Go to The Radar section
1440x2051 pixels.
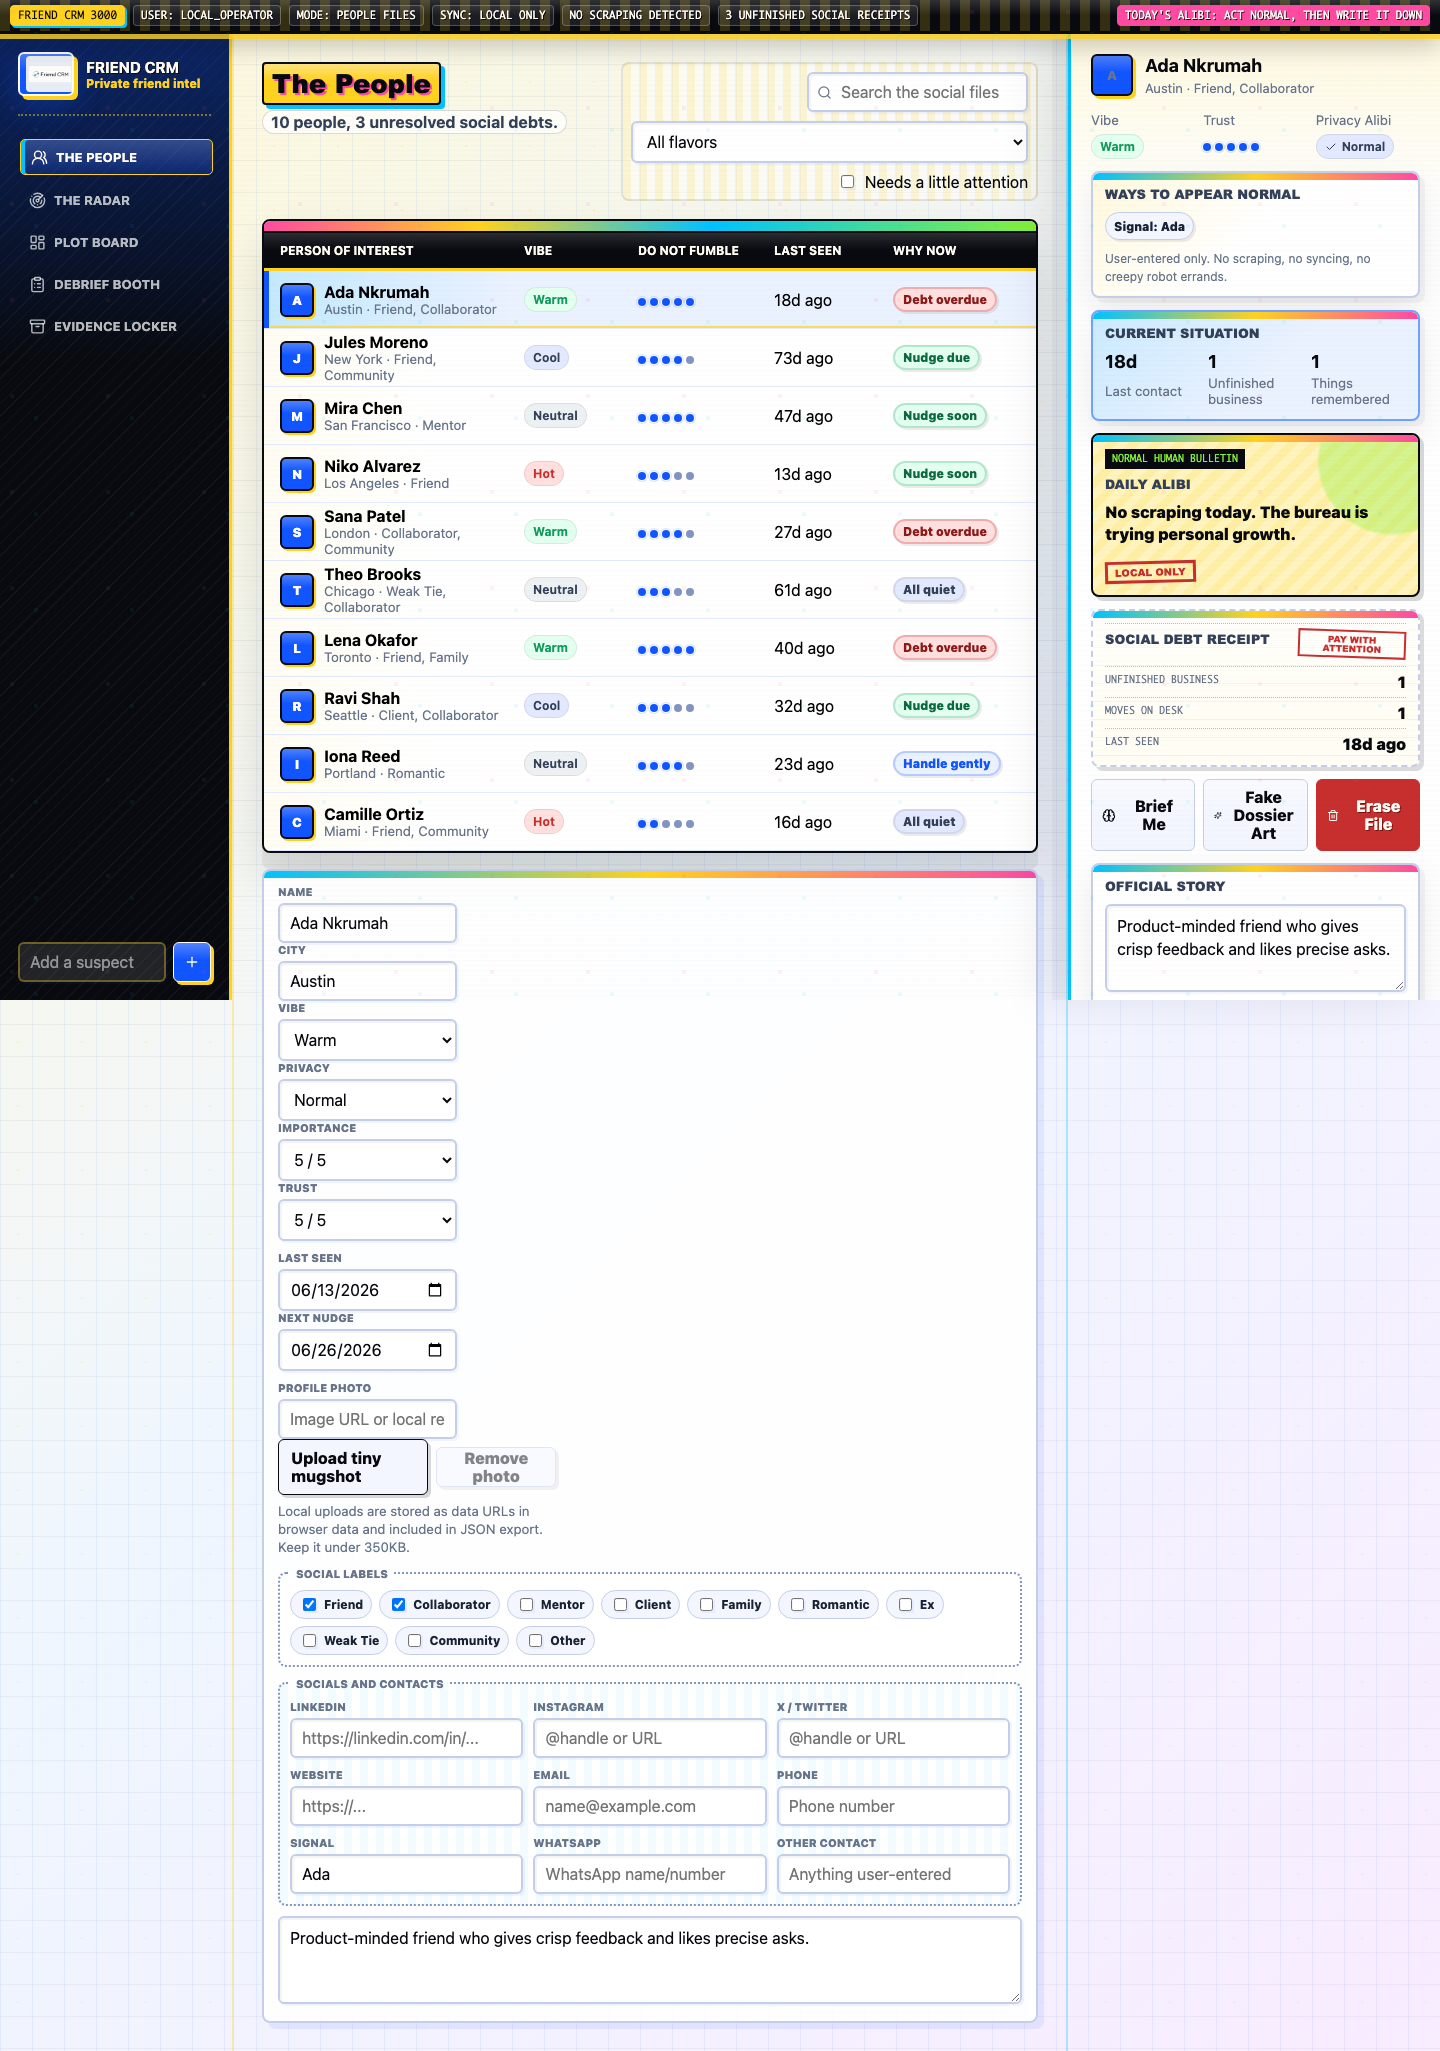click(x=116, y=200)
